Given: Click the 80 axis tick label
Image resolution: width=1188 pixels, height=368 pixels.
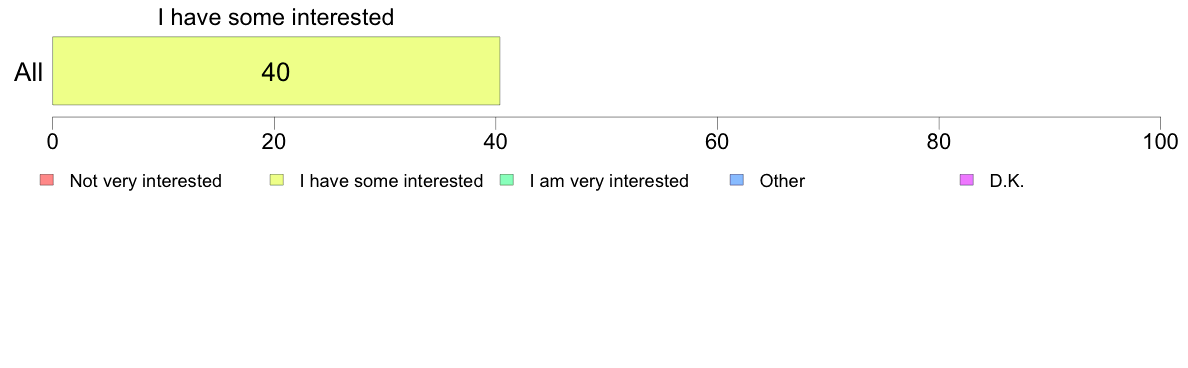Looking at the screenshot, I should pyautogui.click(x=939, y=142).
